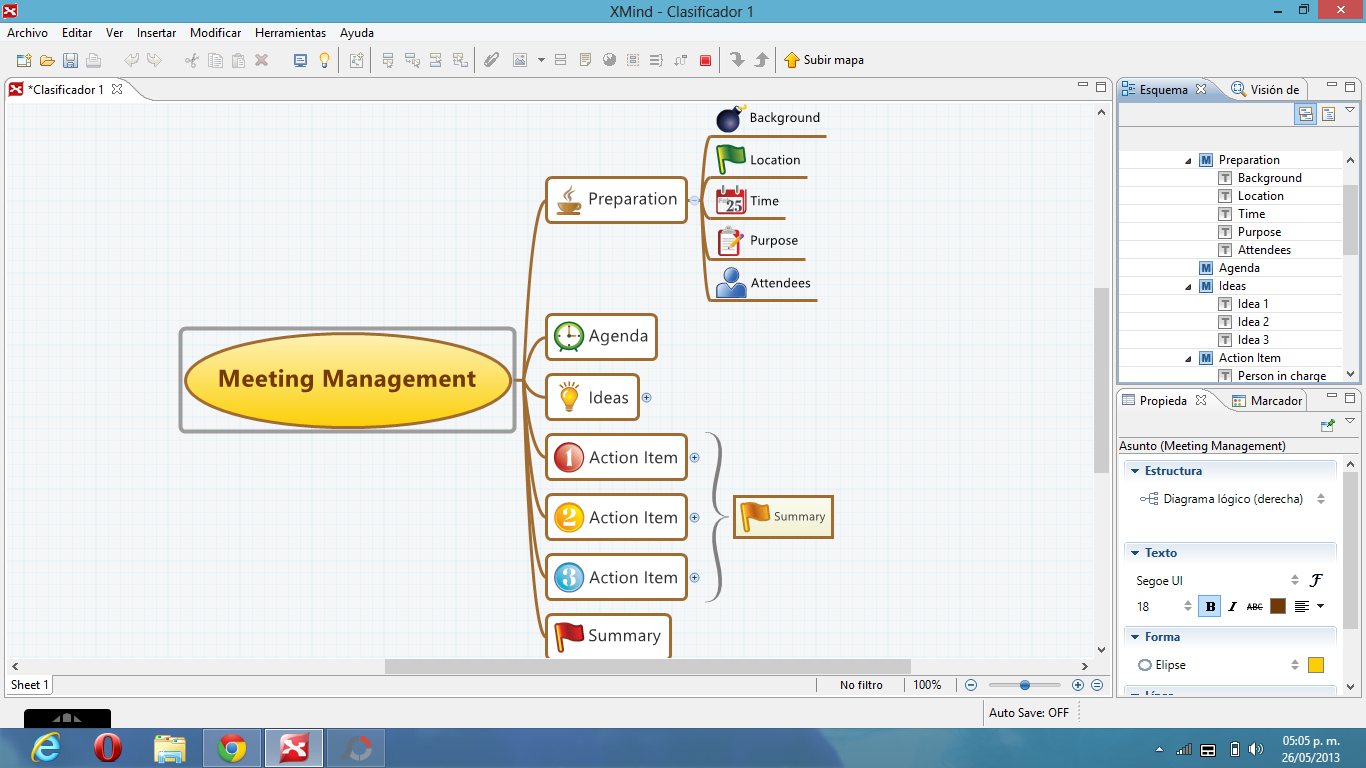Screen dimensions: 1366x768
Task: Select the calendar marker on Time topic
Action: coord(731,200)
